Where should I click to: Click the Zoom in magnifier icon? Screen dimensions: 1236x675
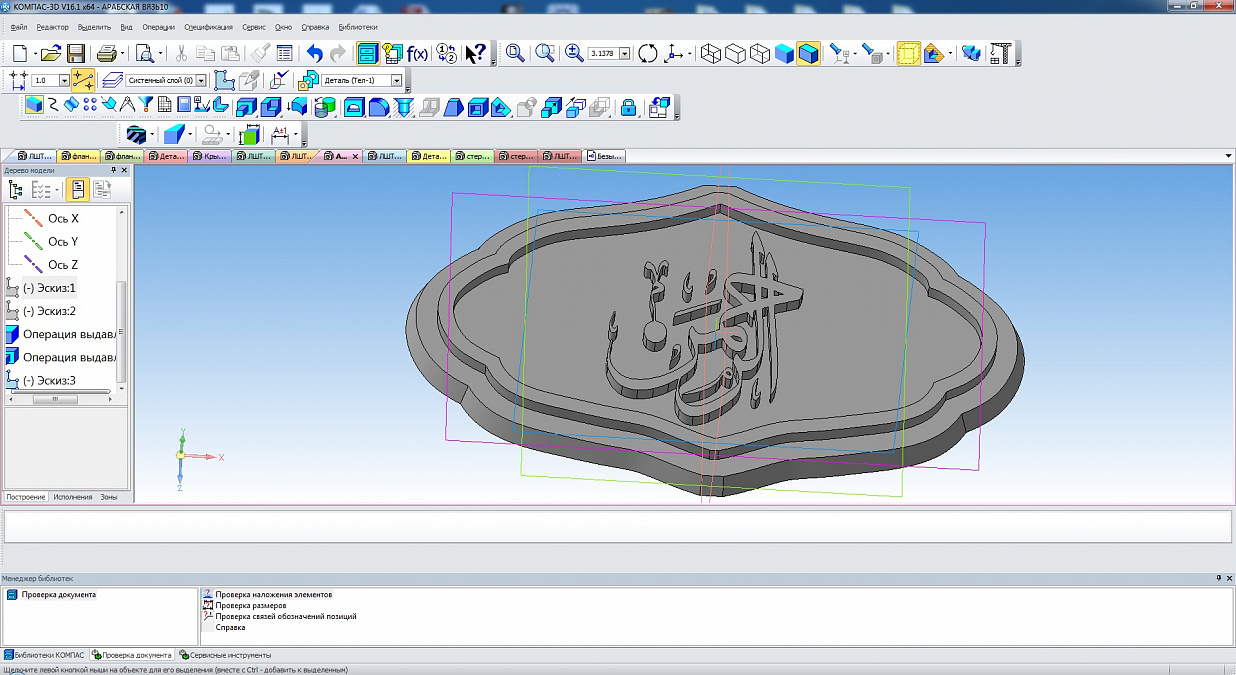pyautogui.click(x=574, y=54)
